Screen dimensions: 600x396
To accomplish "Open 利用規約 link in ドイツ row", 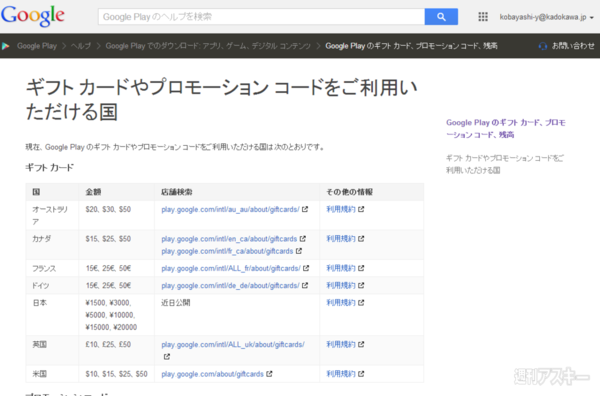I will pos(341,285).
